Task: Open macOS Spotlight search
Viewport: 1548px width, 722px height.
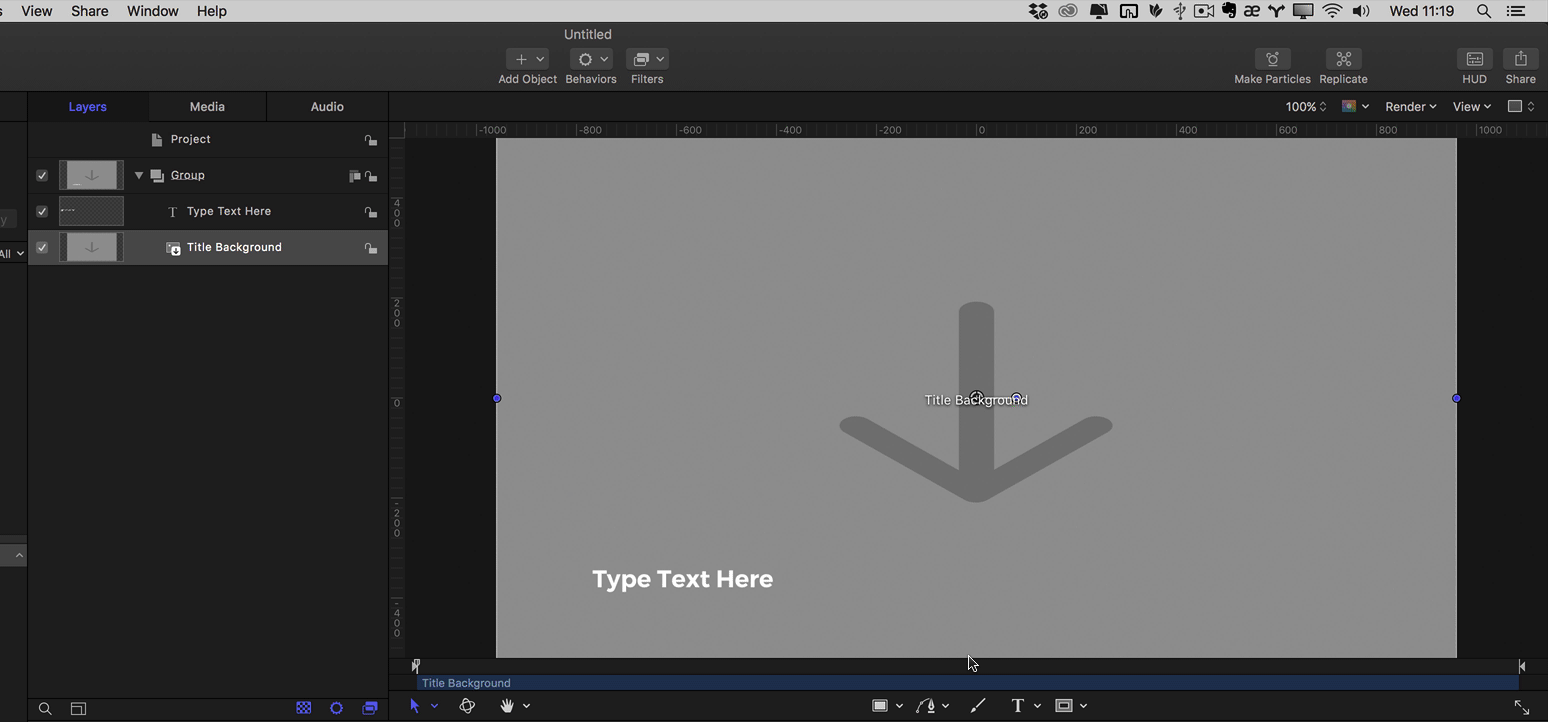Action: coord(1484,11)
